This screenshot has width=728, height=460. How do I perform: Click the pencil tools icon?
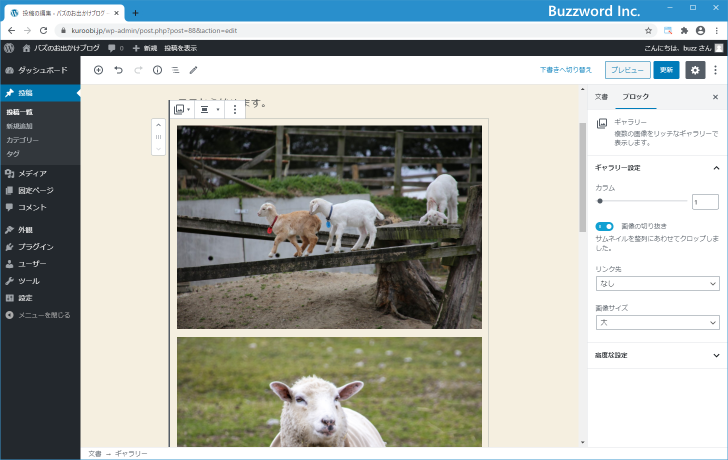tap(194, 70)
